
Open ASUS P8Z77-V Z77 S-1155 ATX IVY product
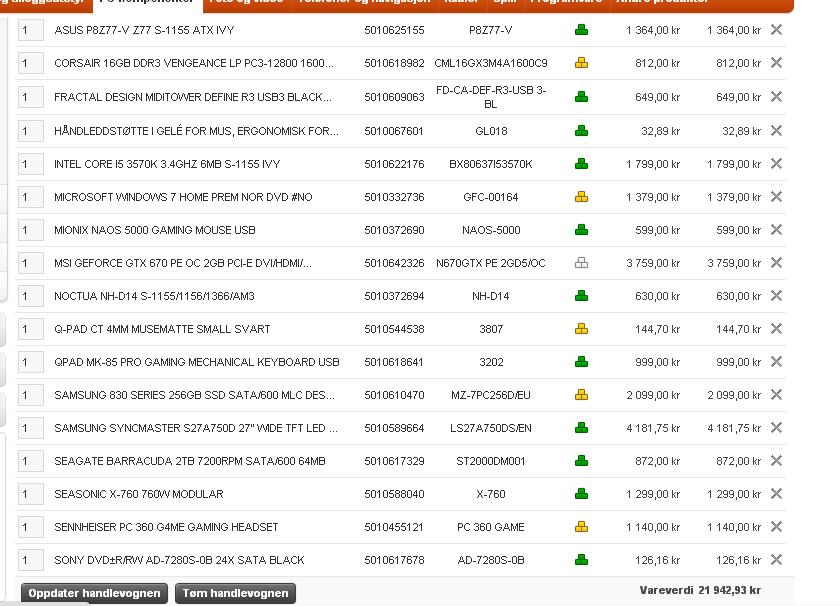[x=144, y=30]
